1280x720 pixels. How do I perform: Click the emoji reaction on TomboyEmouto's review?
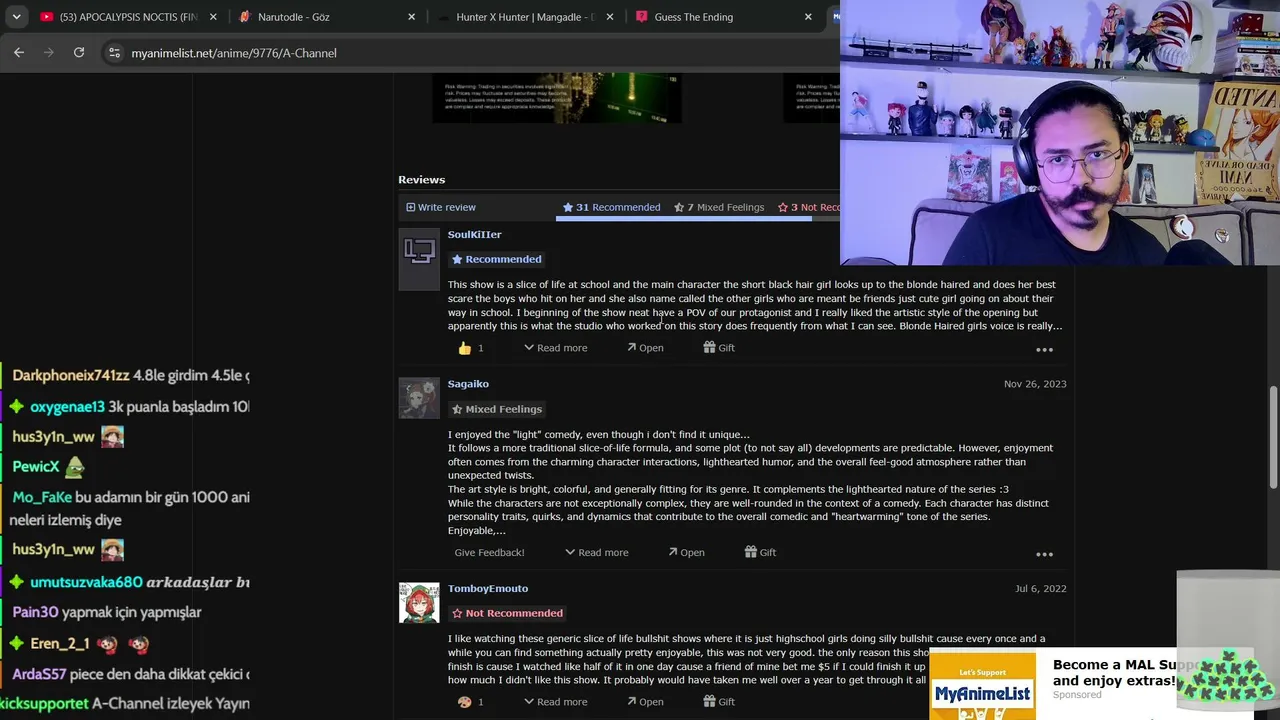click(464, 702)
